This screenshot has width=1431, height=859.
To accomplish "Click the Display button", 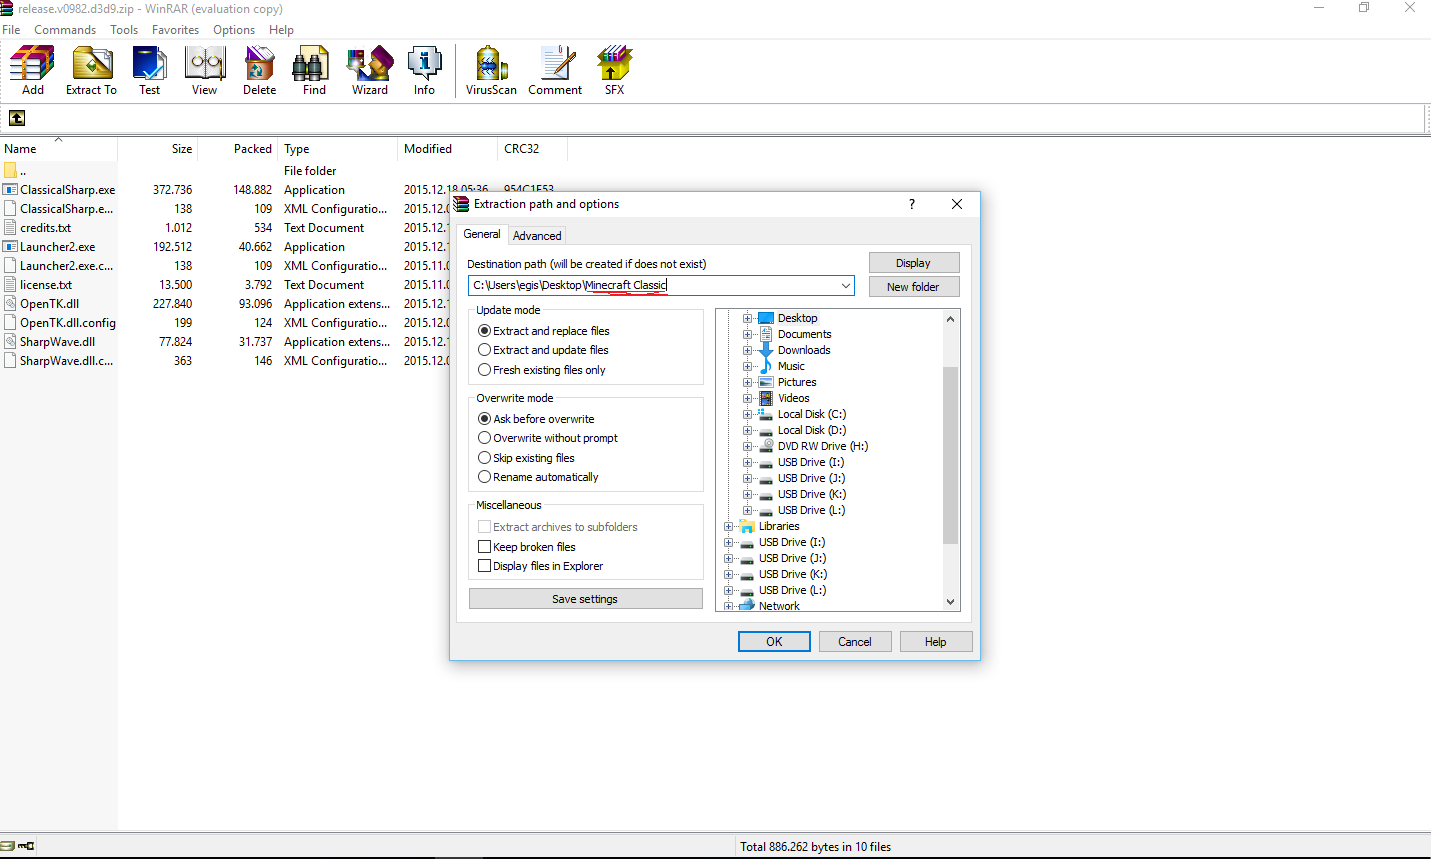I will coord(914,263).
